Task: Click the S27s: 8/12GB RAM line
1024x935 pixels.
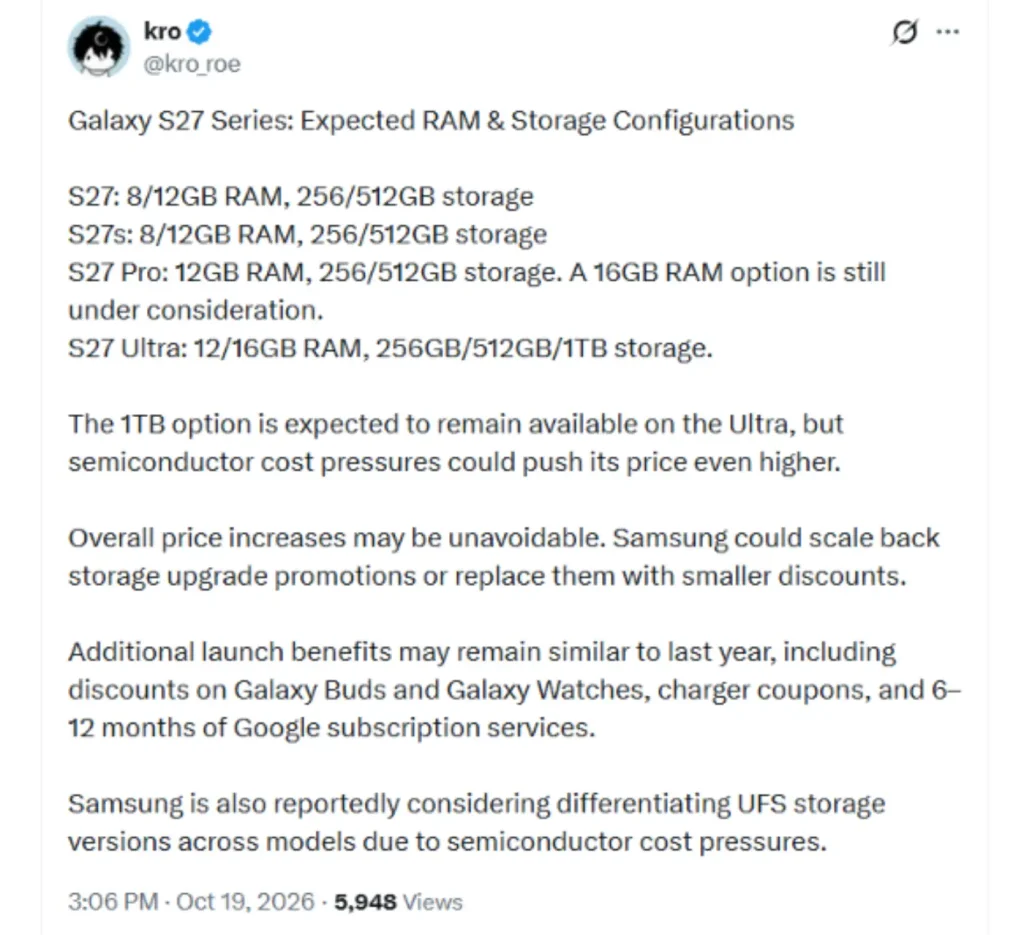Action: 308,234
